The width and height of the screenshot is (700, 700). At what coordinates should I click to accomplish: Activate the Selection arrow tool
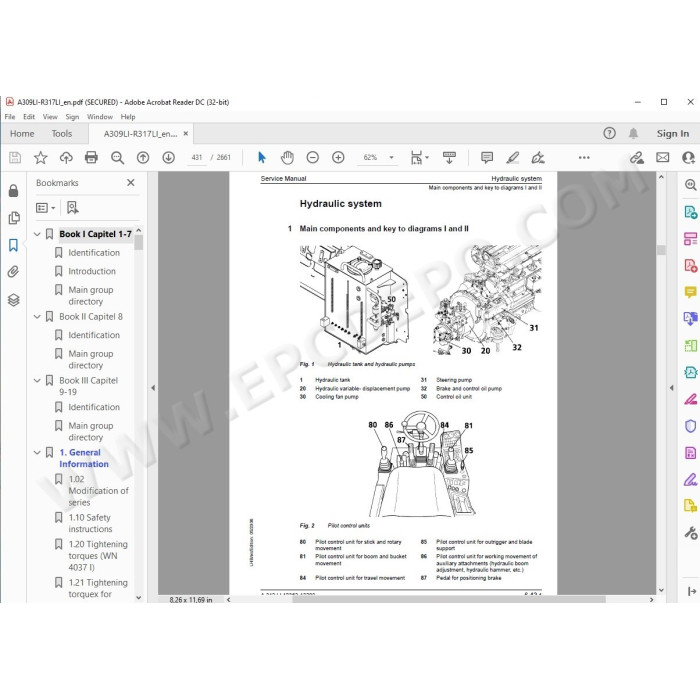coord(262,158)
